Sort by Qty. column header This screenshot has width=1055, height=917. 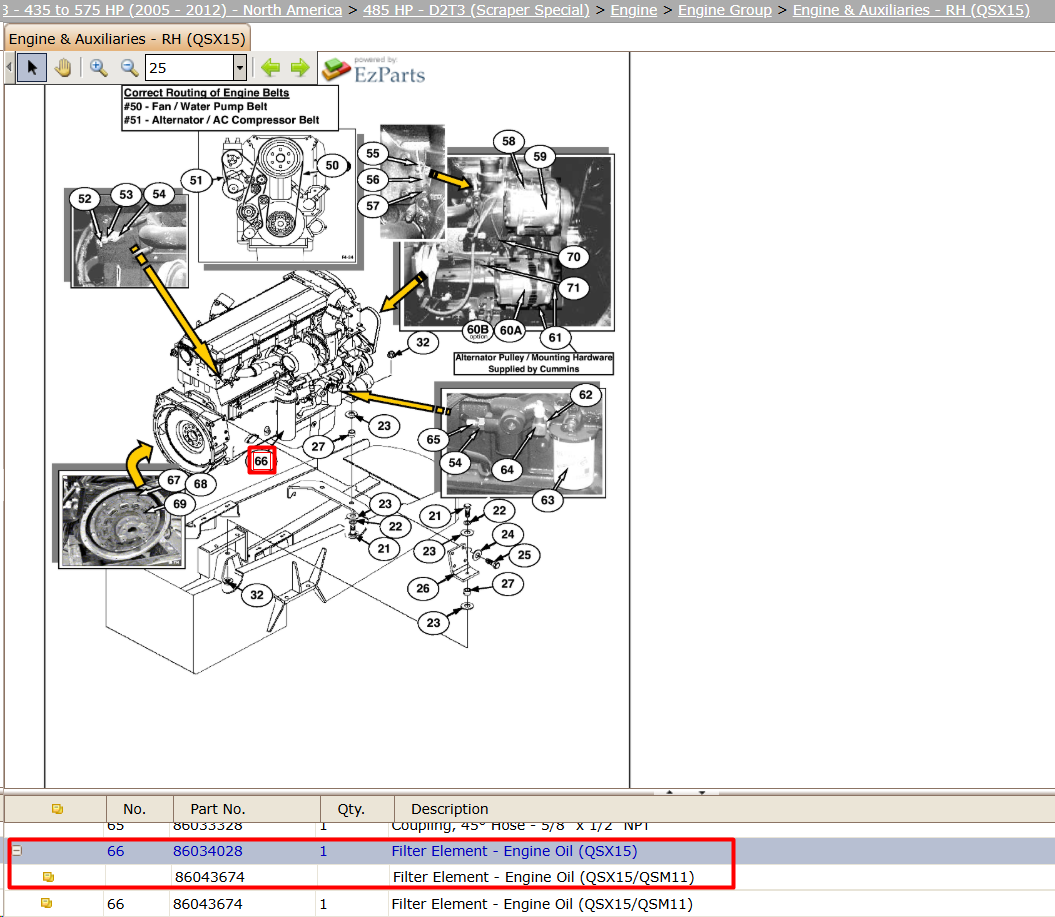pyautogui.click(x=357, y=809)
